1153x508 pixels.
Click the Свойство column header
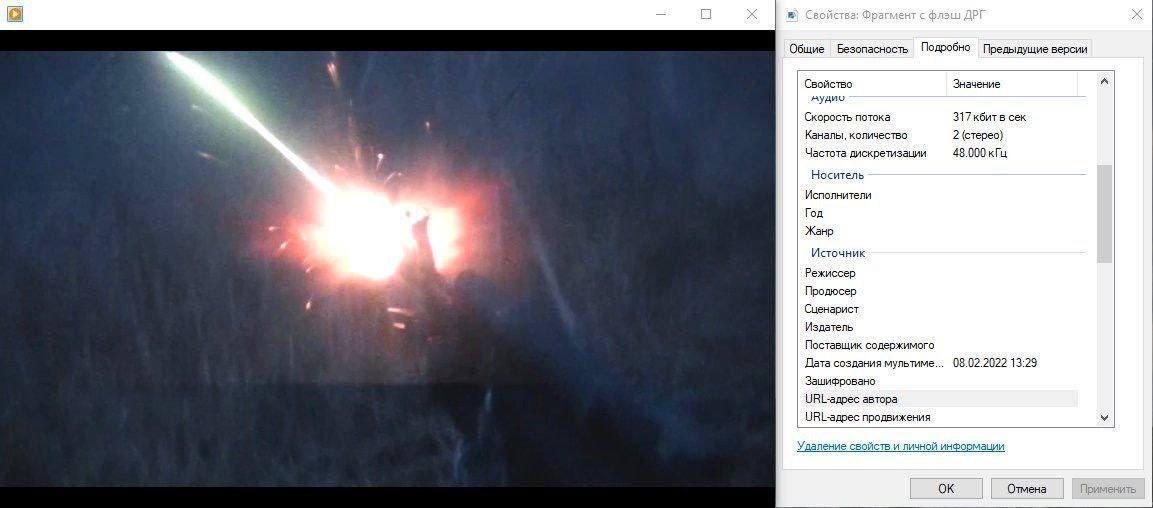(x=872, y=84)
